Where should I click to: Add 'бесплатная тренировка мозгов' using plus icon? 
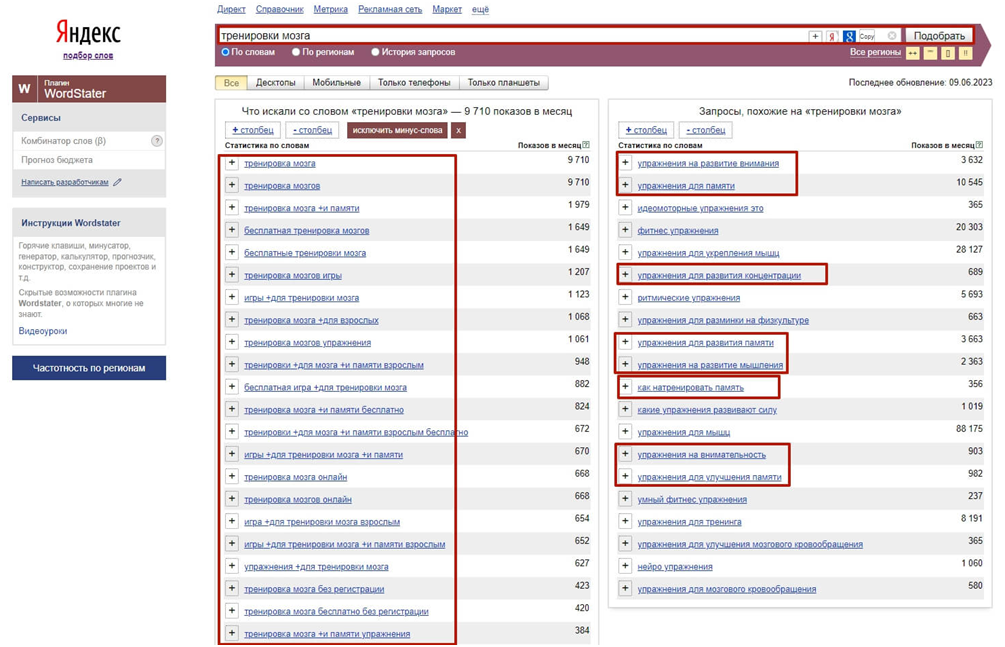click(232, 230)
